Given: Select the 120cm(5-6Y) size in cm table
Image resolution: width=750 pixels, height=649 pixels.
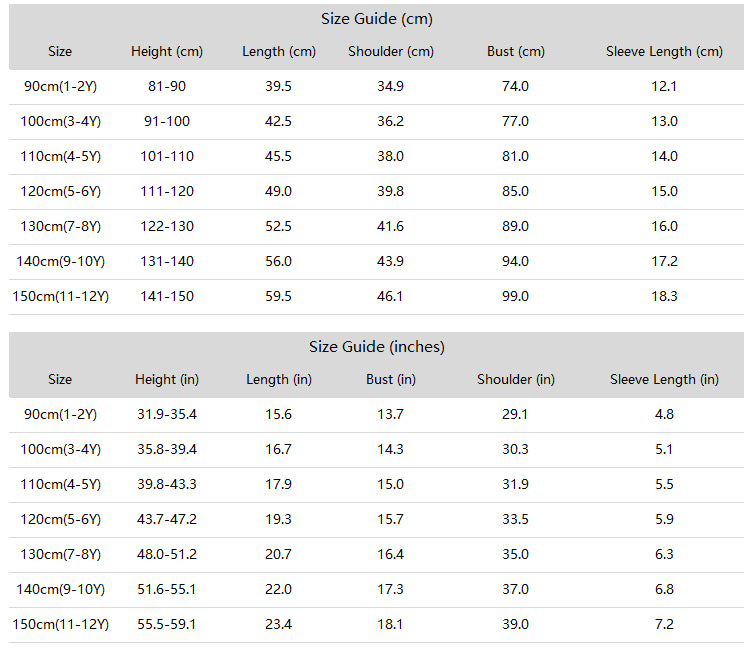Looking at the screenshot, I should pos(61,192).
